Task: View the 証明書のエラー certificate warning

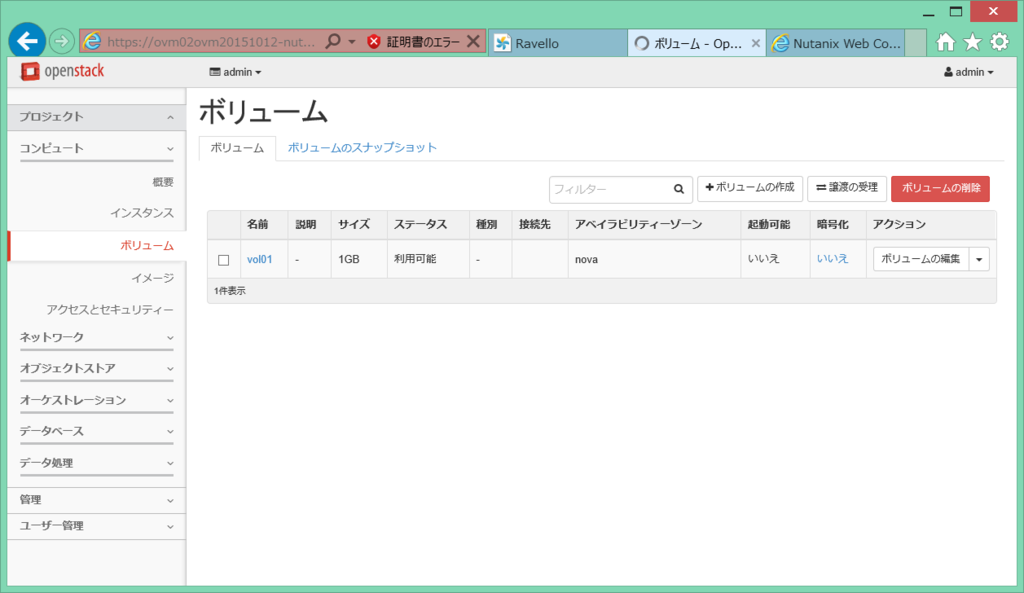Action: 421,42
